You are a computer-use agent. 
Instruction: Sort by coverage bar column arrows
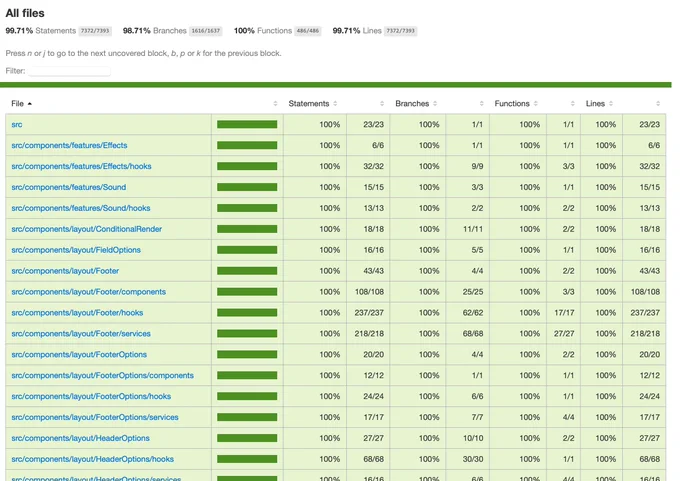point(275,104)
